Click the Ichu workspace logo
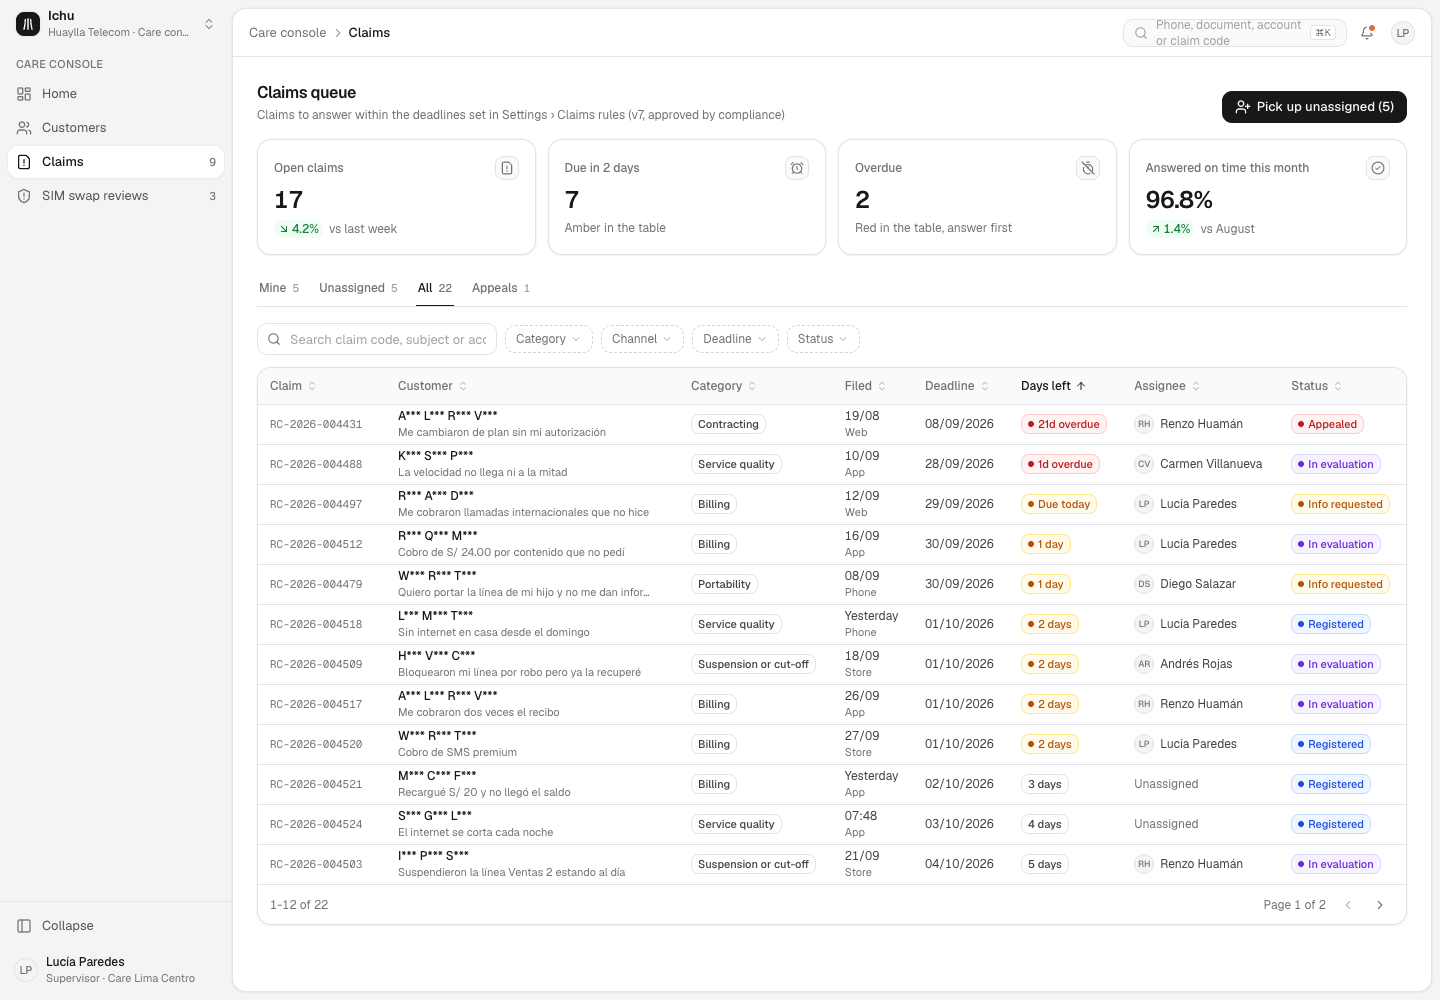This screenshot has height=1000, width=1440. tap(28, 24)
